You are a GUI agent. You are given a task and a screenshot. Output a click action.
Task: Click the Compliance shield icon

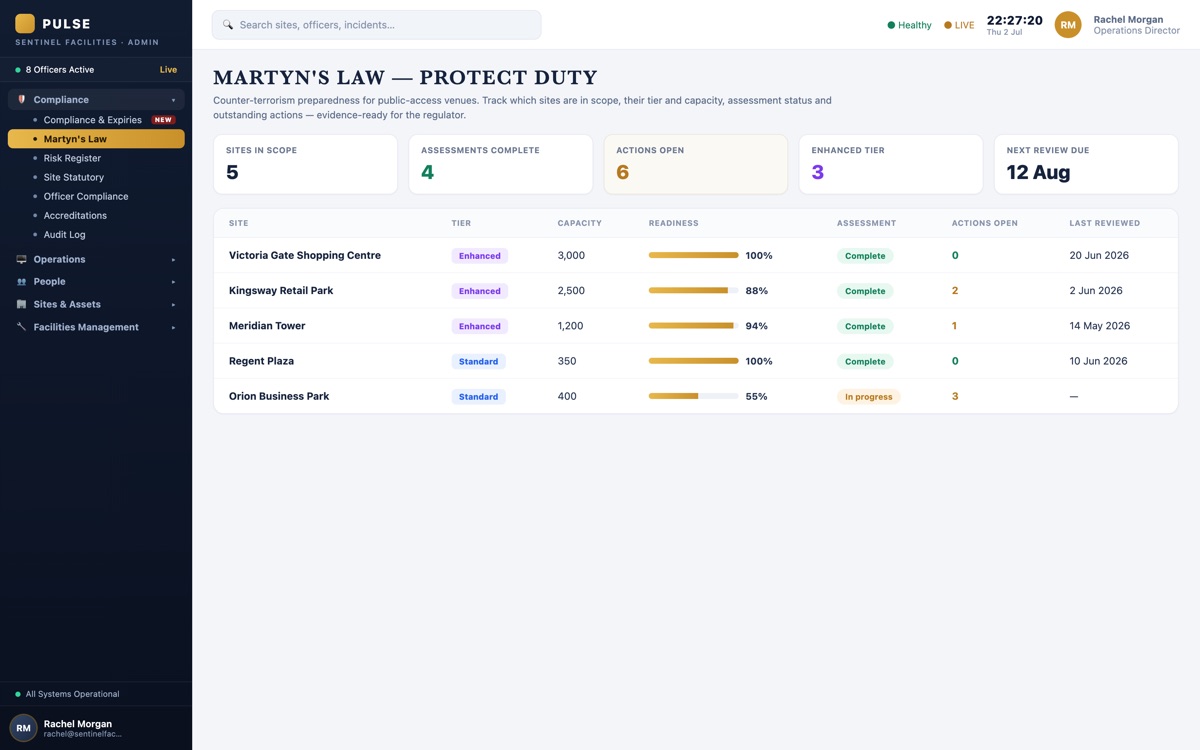(x=22, y=100)
